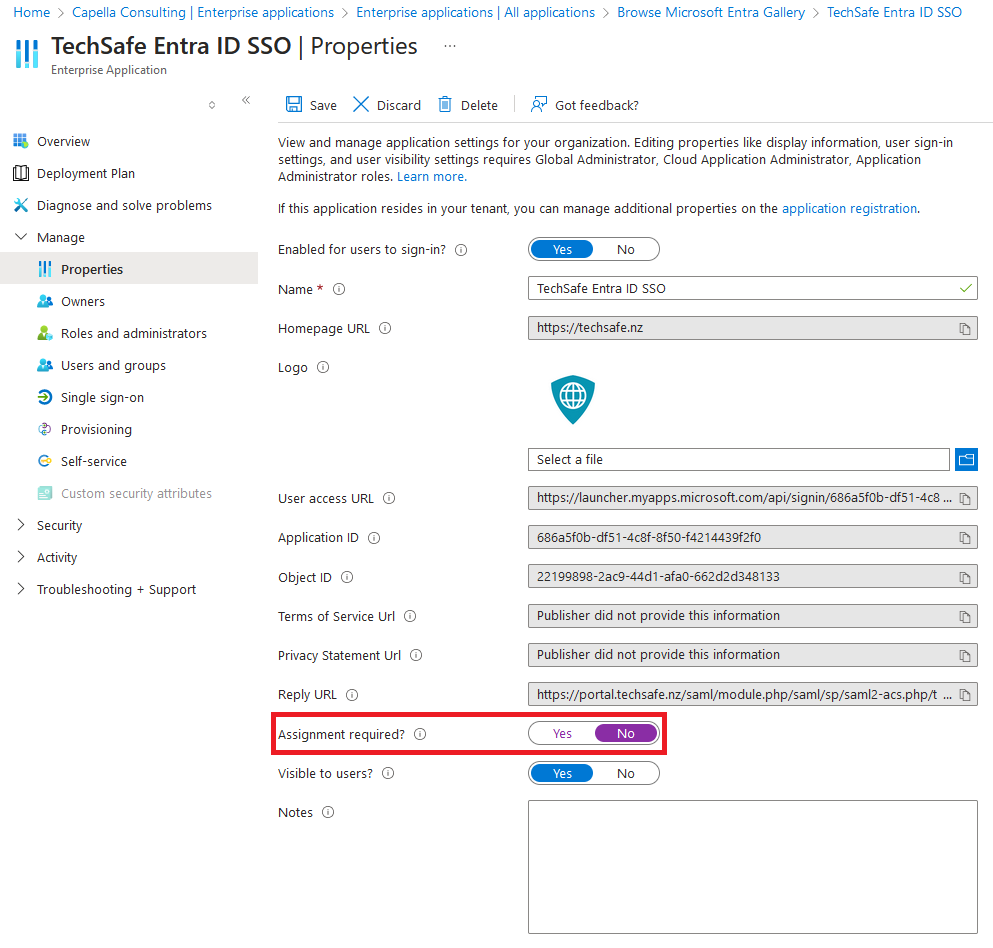Screen dimensions: 993x948
Task: View the Object ID info tooltip
Action: click(346, 577)
